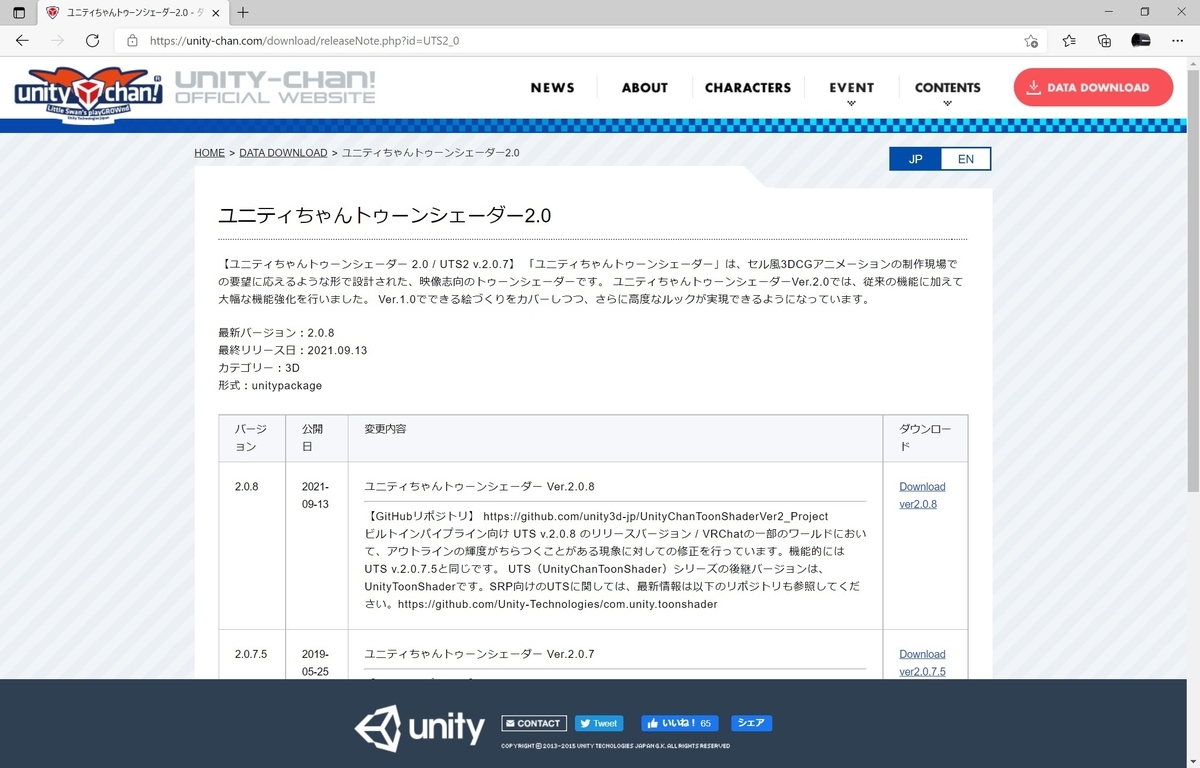Click heading ユニティちゃんトゥーンシェーダー Ver.2.0.8
Screen dimensions: 1200x768
480,487
